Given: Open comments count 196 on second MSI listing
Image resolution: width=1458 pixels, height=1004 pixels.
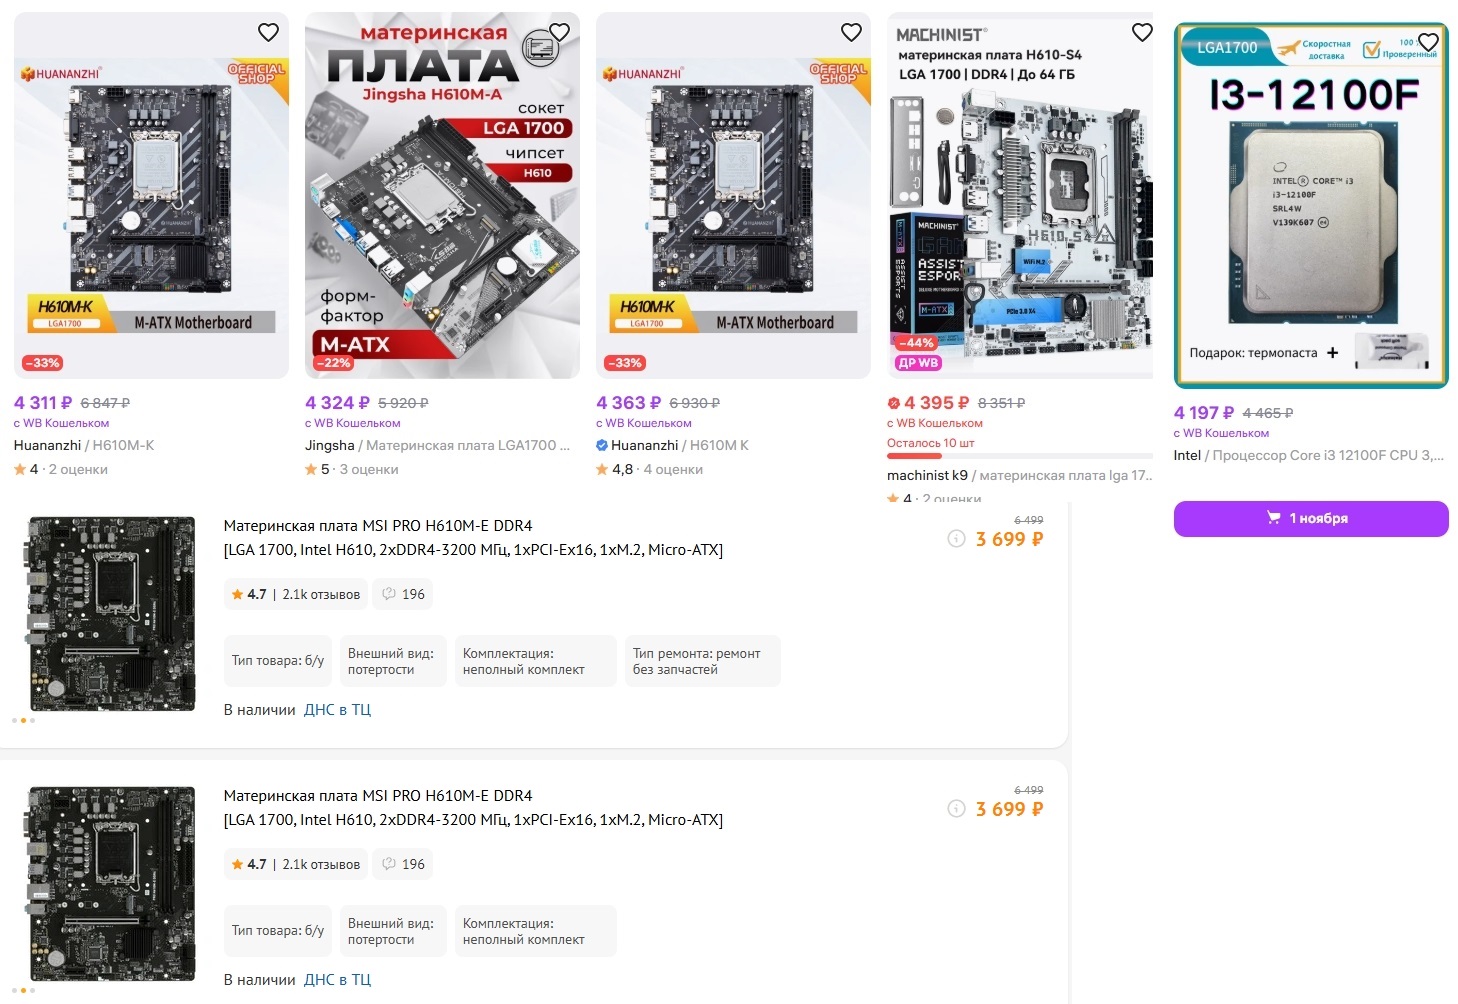Looking at the screenshot, I should click(403, 864).
